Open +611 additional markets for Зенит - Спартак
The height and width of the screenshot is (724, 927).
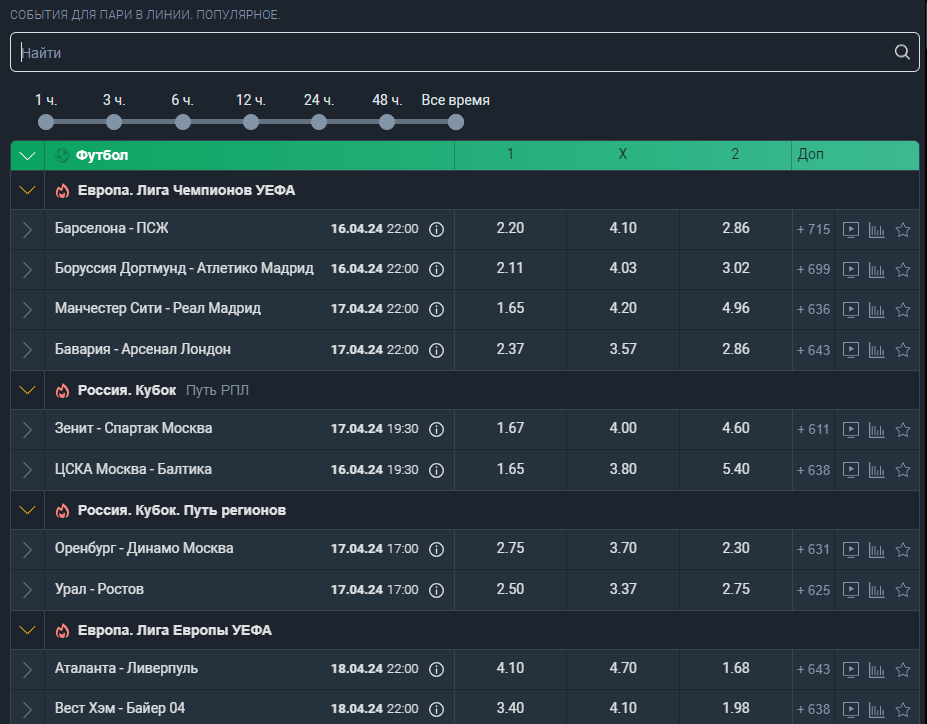tap(813, 430)
